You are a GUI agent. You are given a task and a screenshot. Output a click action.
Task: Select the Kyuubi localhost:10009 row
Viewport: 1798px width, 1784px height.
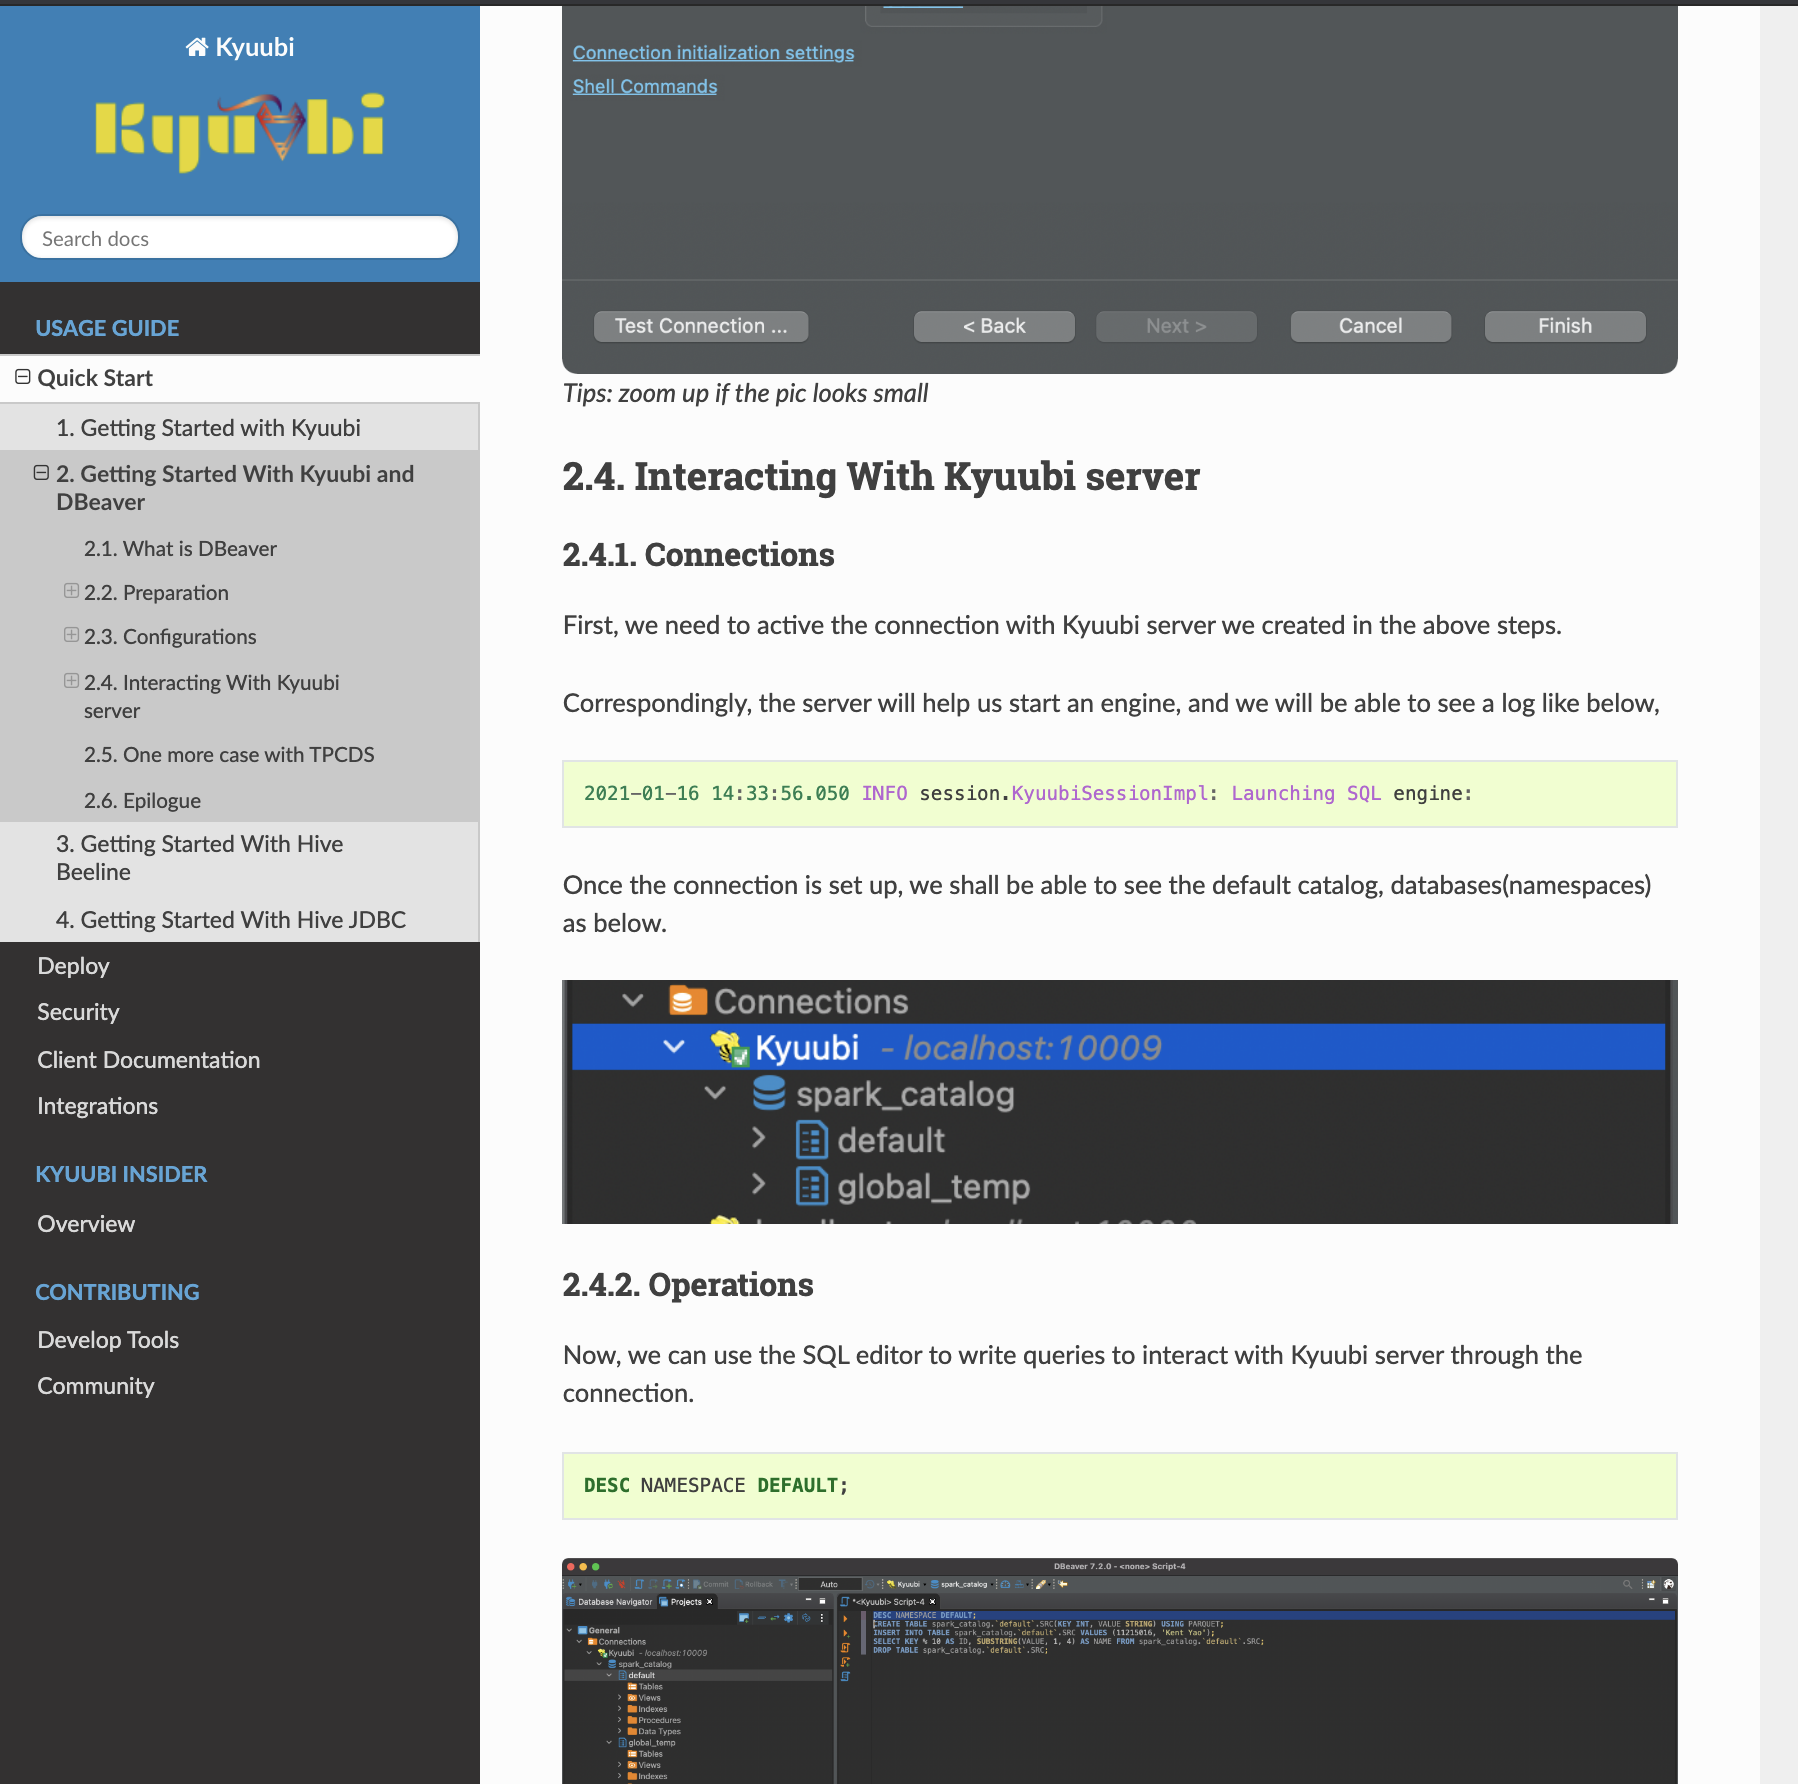pyautogui.click(x=1118, y=1047)
